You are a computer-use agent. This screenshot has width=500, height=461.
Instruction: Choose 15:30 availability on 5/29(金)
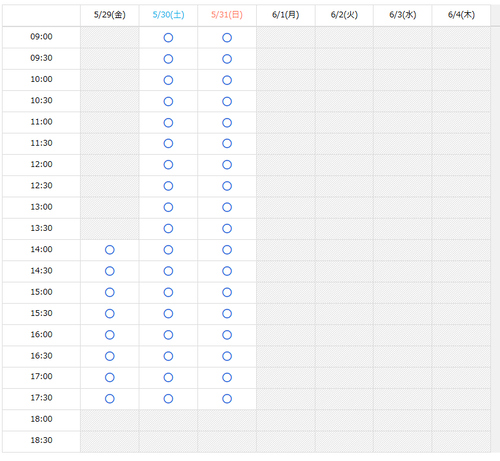click(x=110, y=314)
